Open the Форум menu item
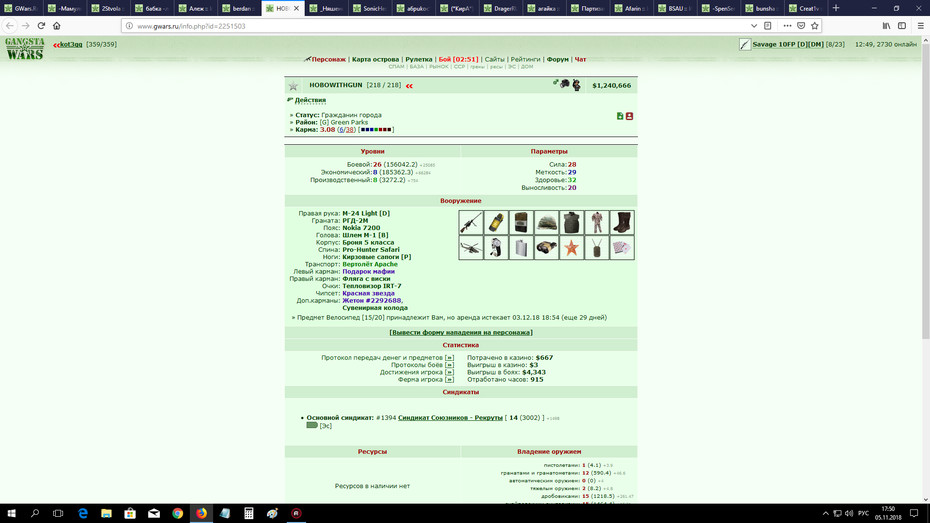 [558, 59]
